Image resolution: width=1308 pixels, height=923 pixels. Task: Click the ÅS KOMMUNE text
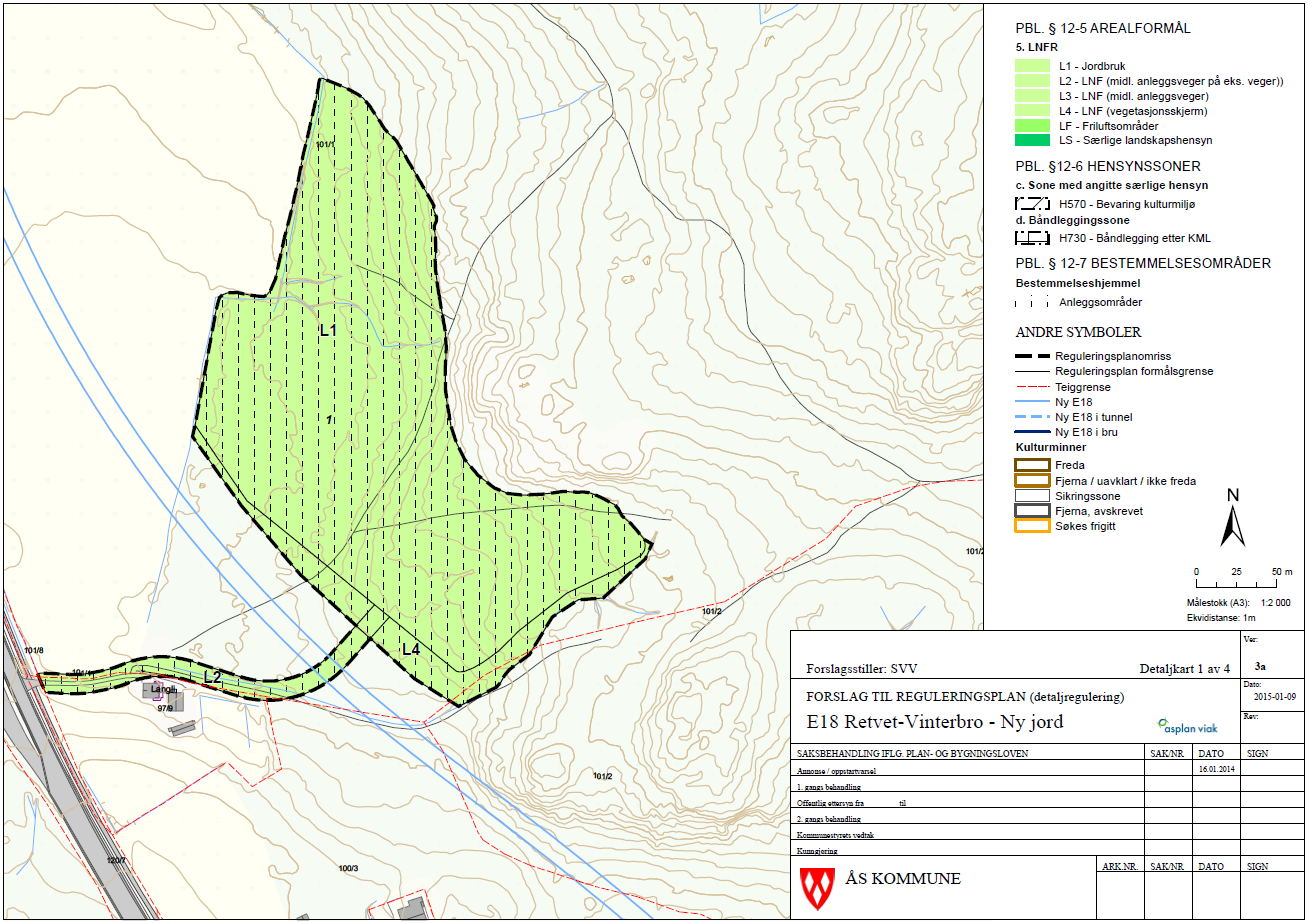pos(903,879)
